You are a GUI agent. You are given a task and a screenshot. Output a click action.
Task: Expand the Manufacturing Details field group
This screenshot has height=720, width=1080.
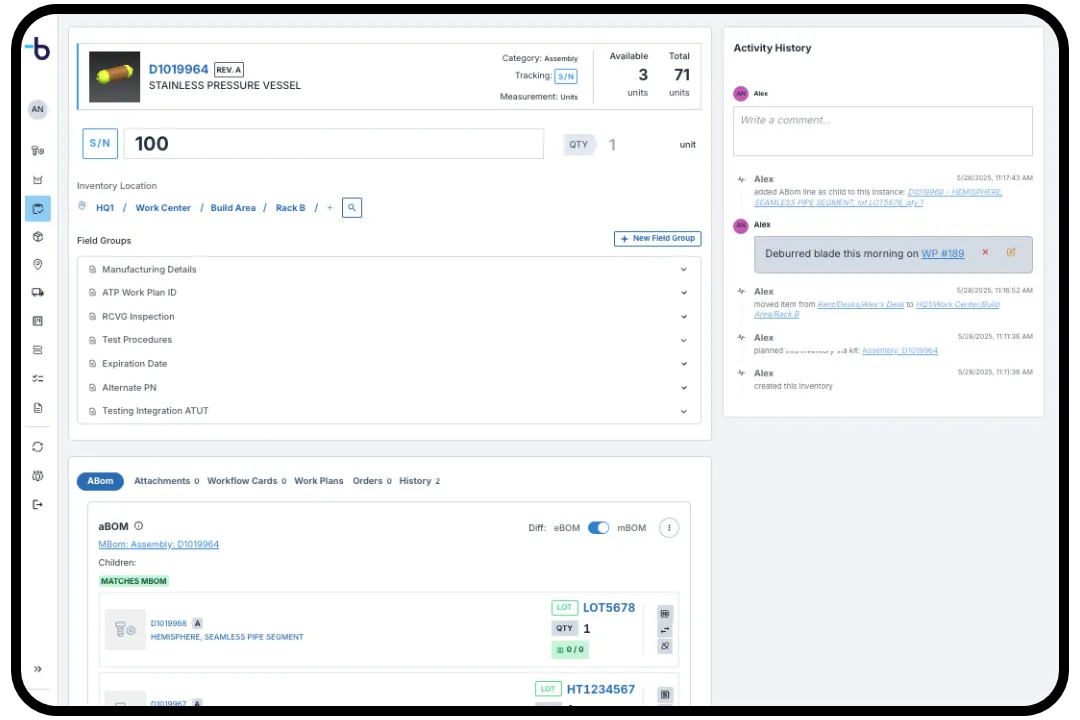tap(684, 269)
